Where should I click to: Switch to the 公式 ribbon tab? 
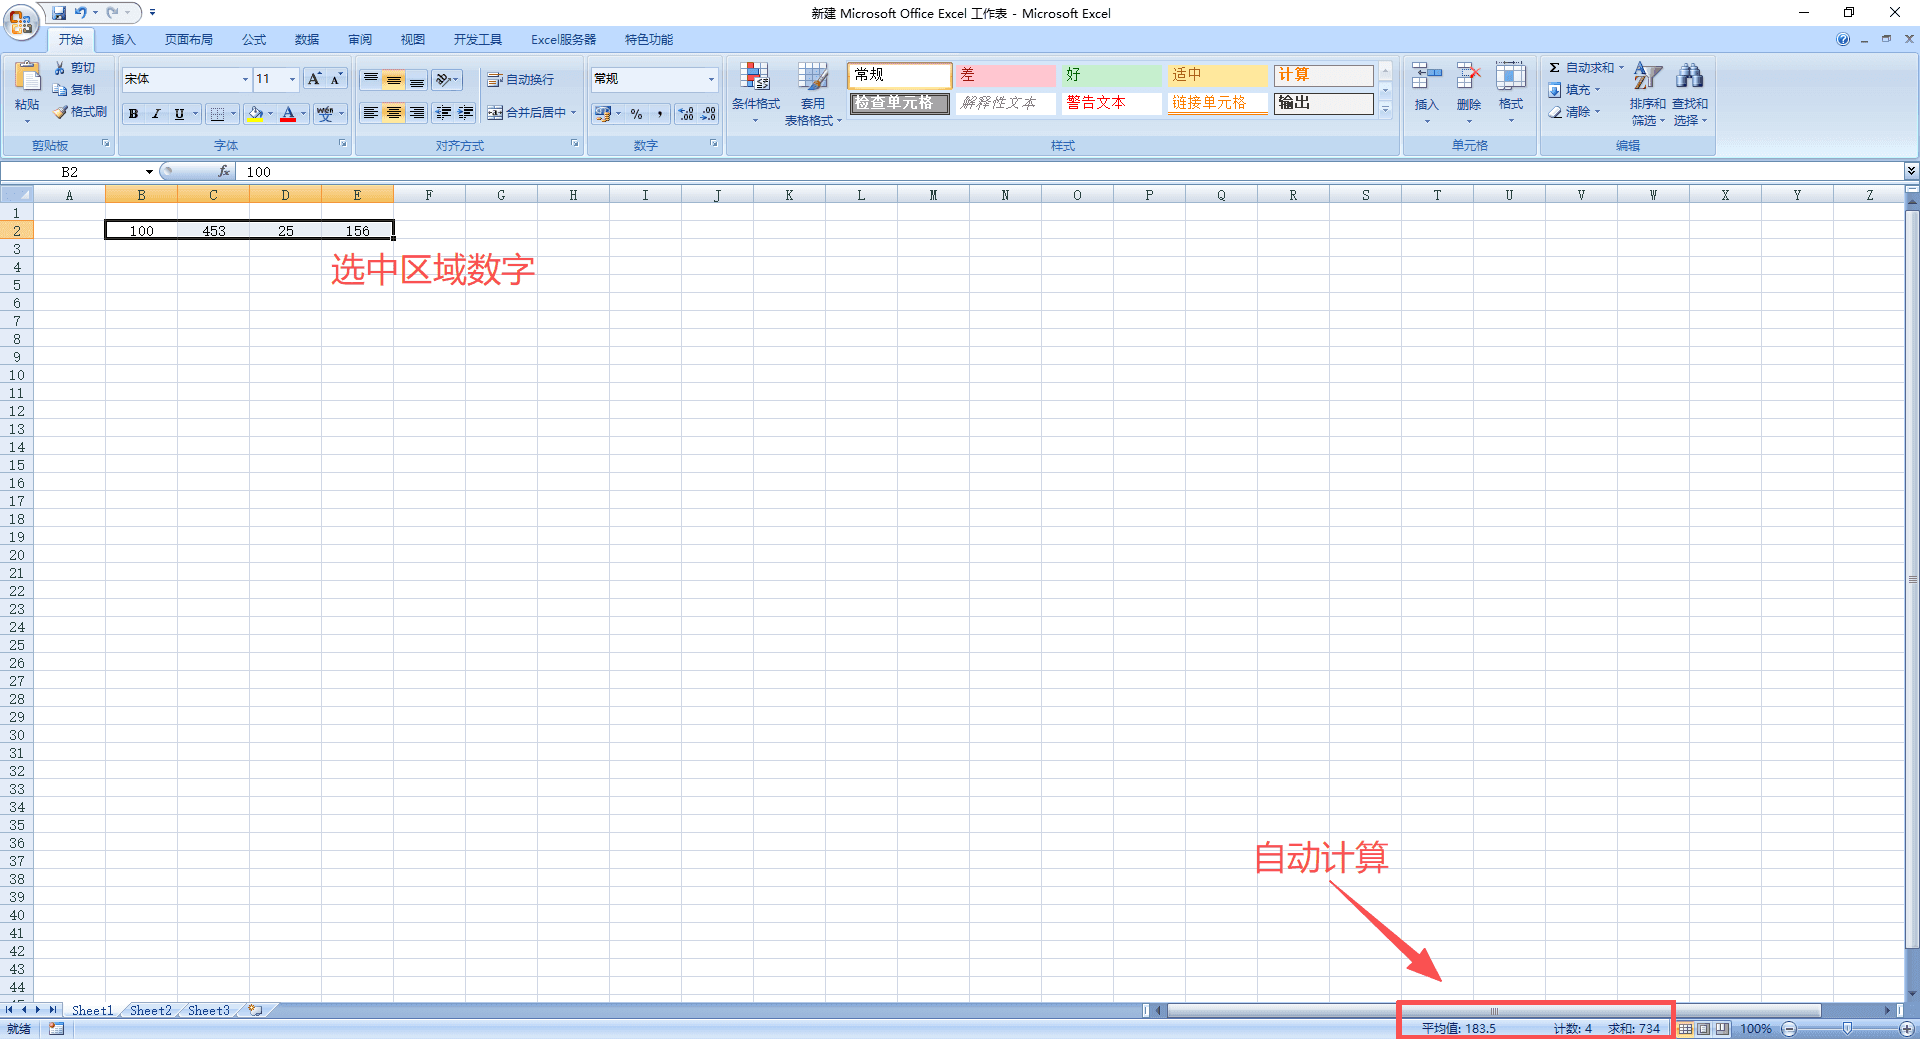[x=254, y=40]
